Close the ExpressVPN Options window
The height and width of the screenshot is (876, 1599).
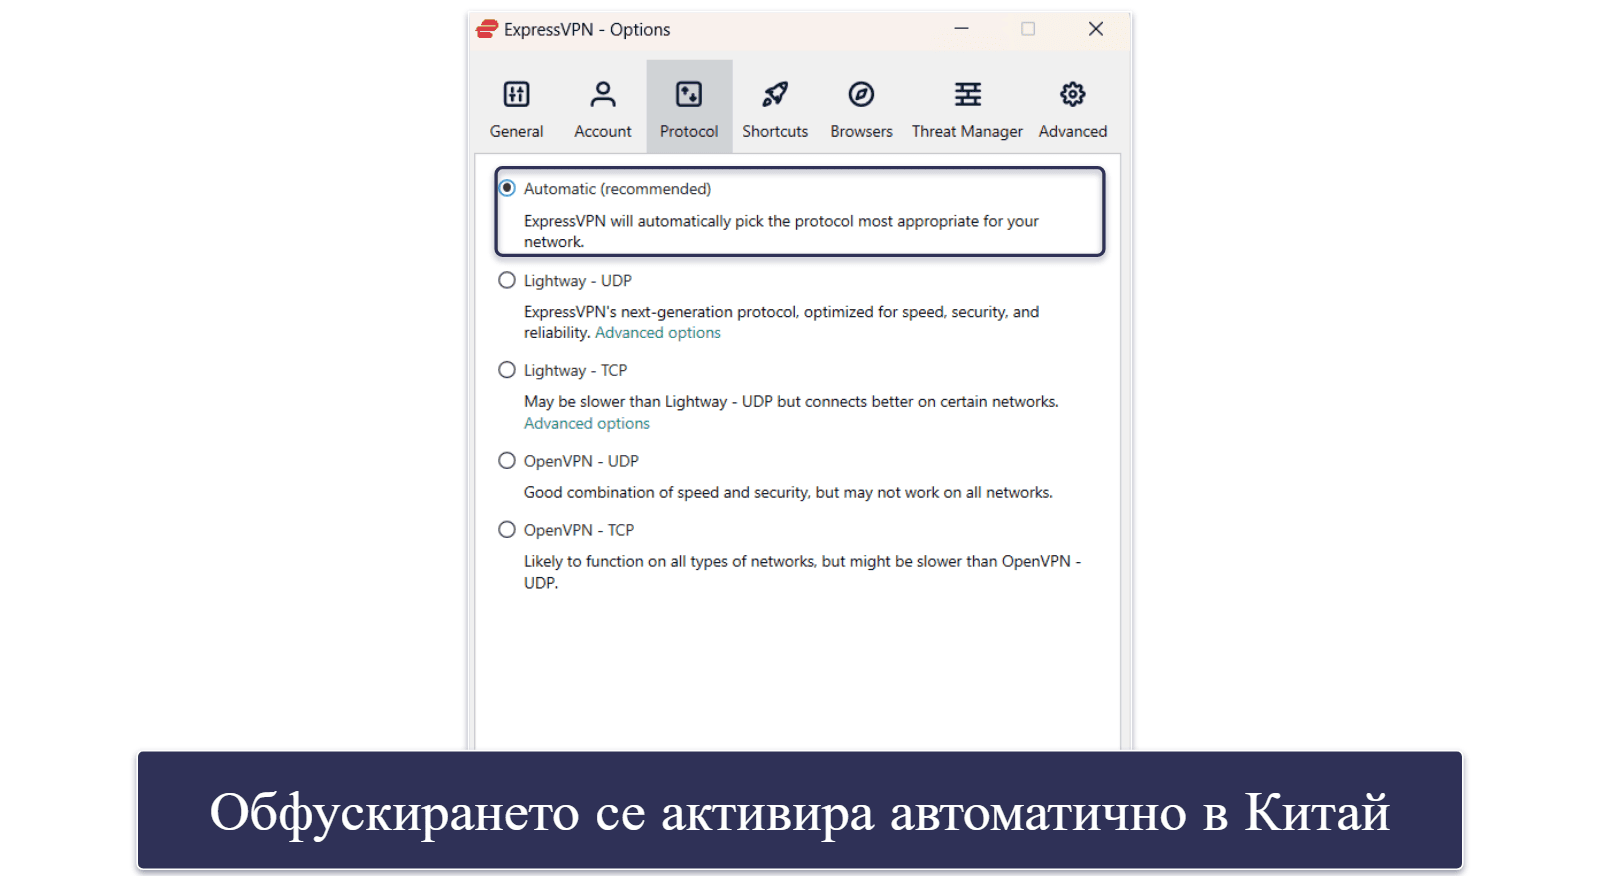[1095, 29]
